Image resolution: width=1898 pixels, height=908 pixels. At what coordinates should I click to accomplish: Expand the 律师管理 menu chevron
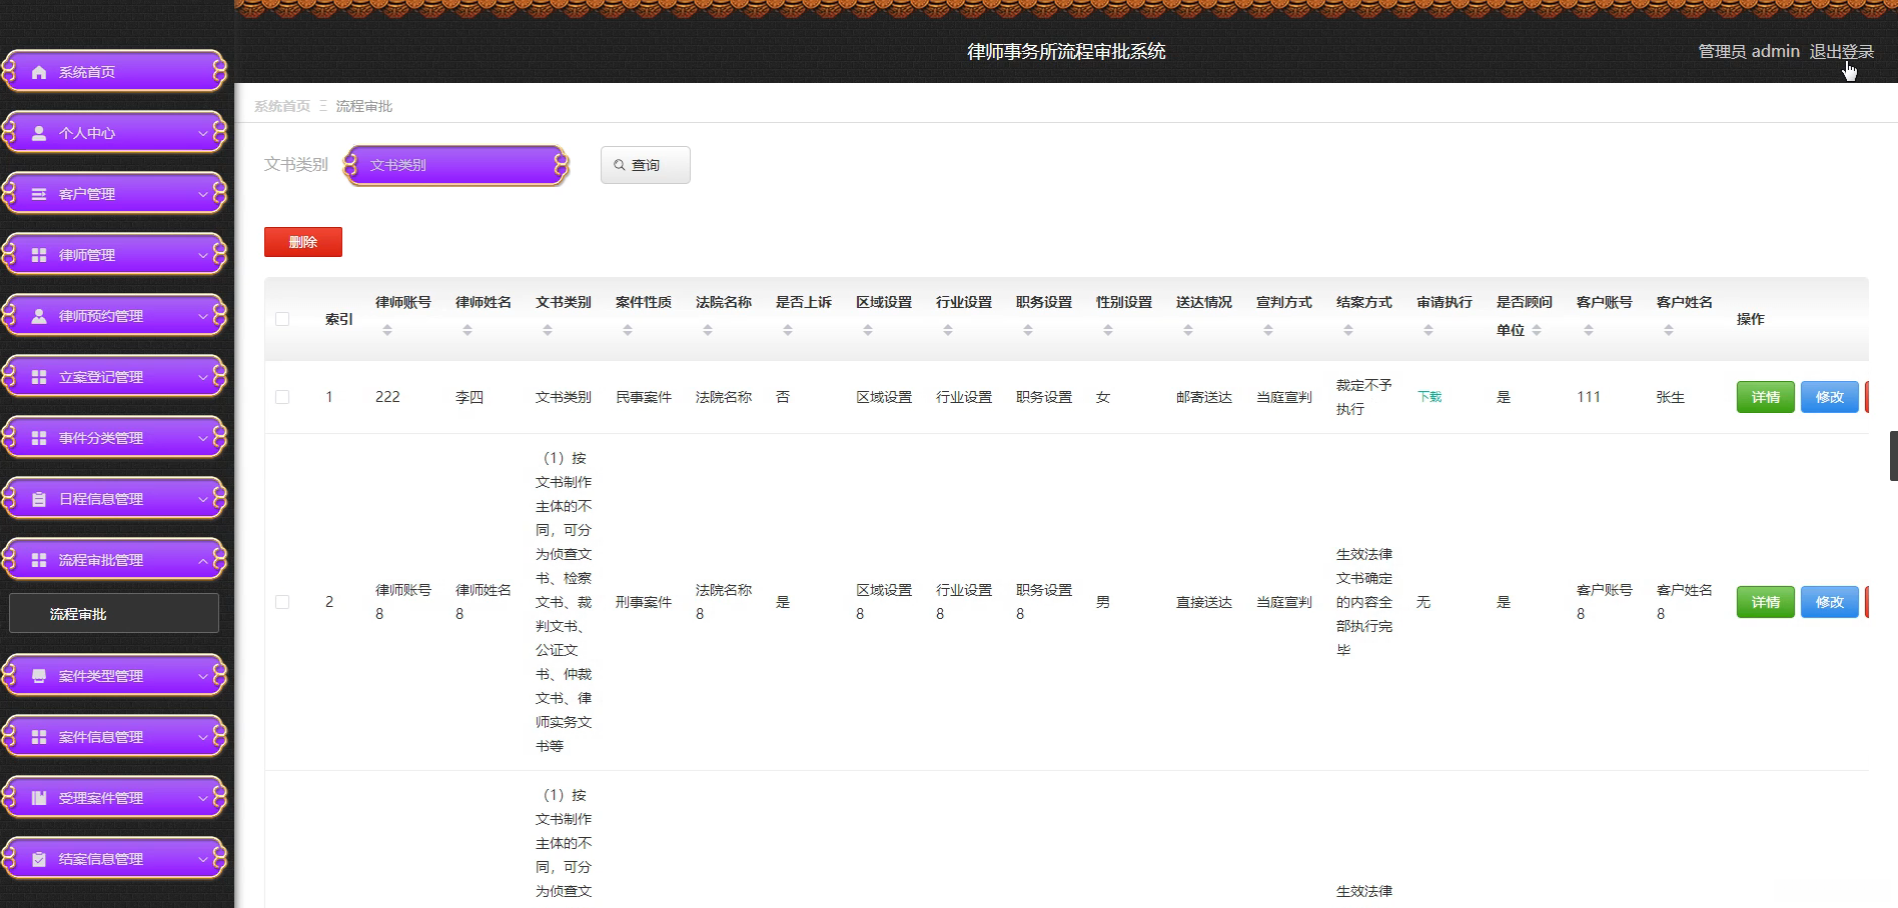point(203,255)
